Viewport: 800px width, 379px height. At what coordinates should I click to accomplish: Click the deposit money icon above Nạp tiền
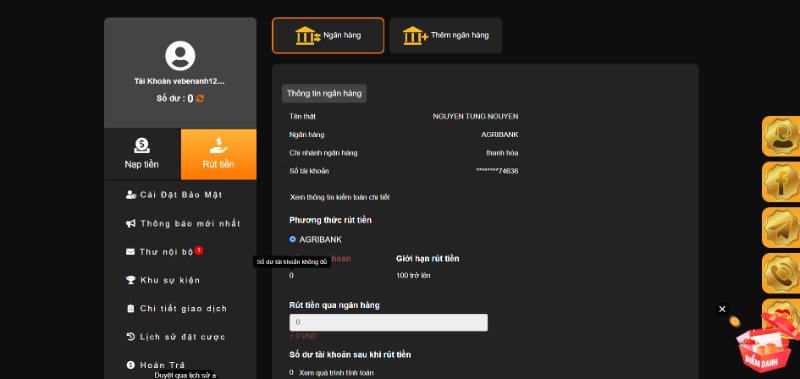pos(142,145)
